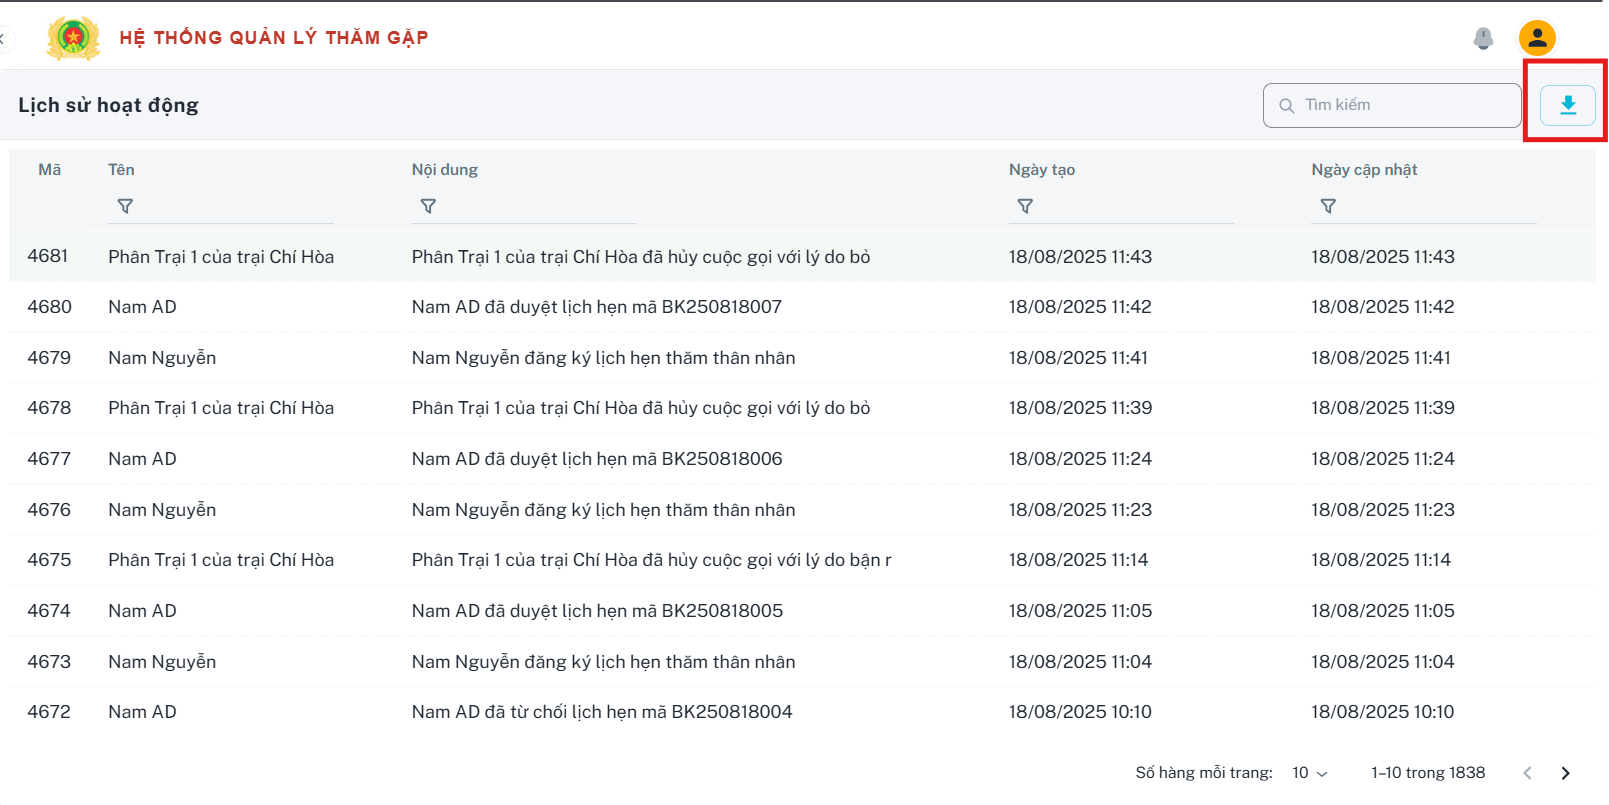Select row with code 4676
This screenshot has height=805, width=1609.
tap(802, 510)
